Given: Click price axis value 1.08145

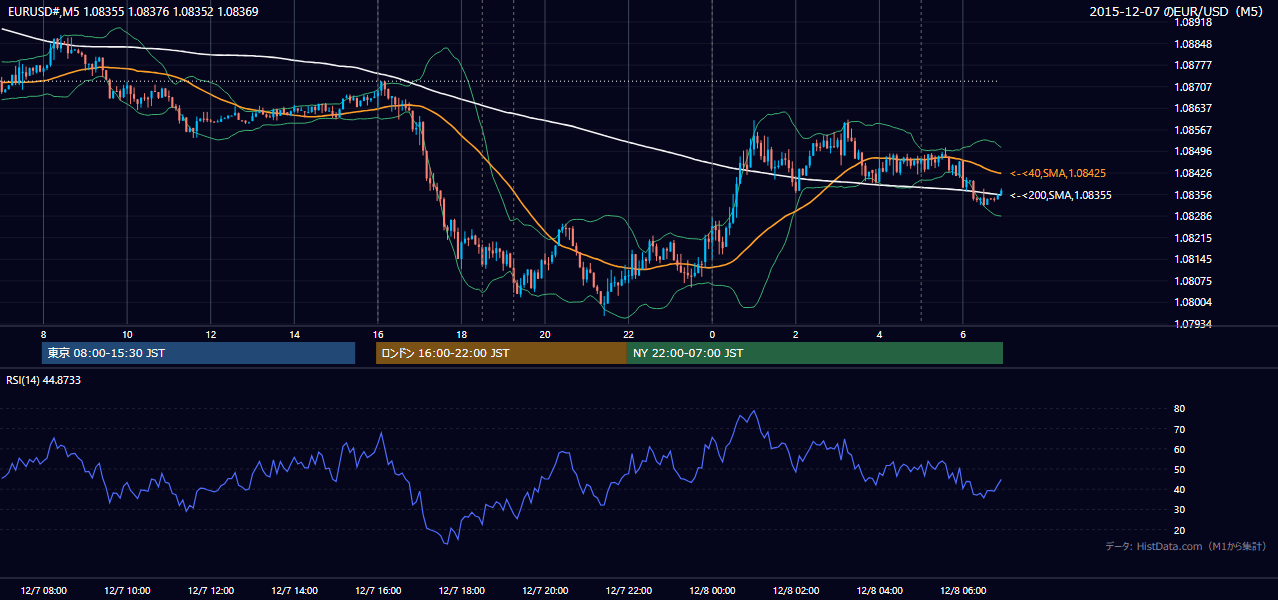Looking at the screenshot, I should pyautogui.click(x=1193, y=259).
